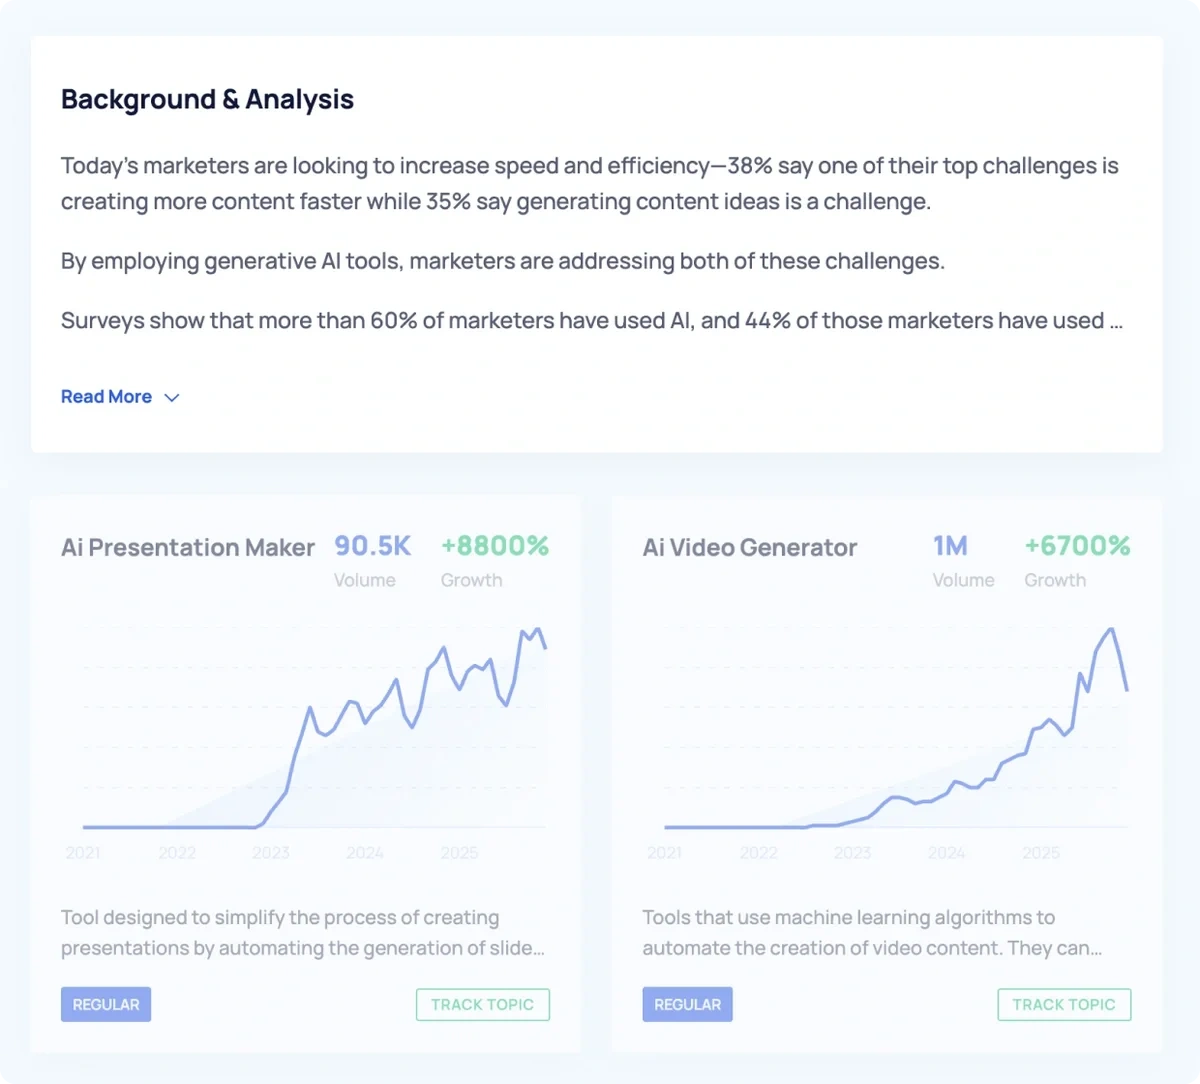Click the Growth label under Ai Presentation Maker
1200x1084 pixels.
[471, 580]
